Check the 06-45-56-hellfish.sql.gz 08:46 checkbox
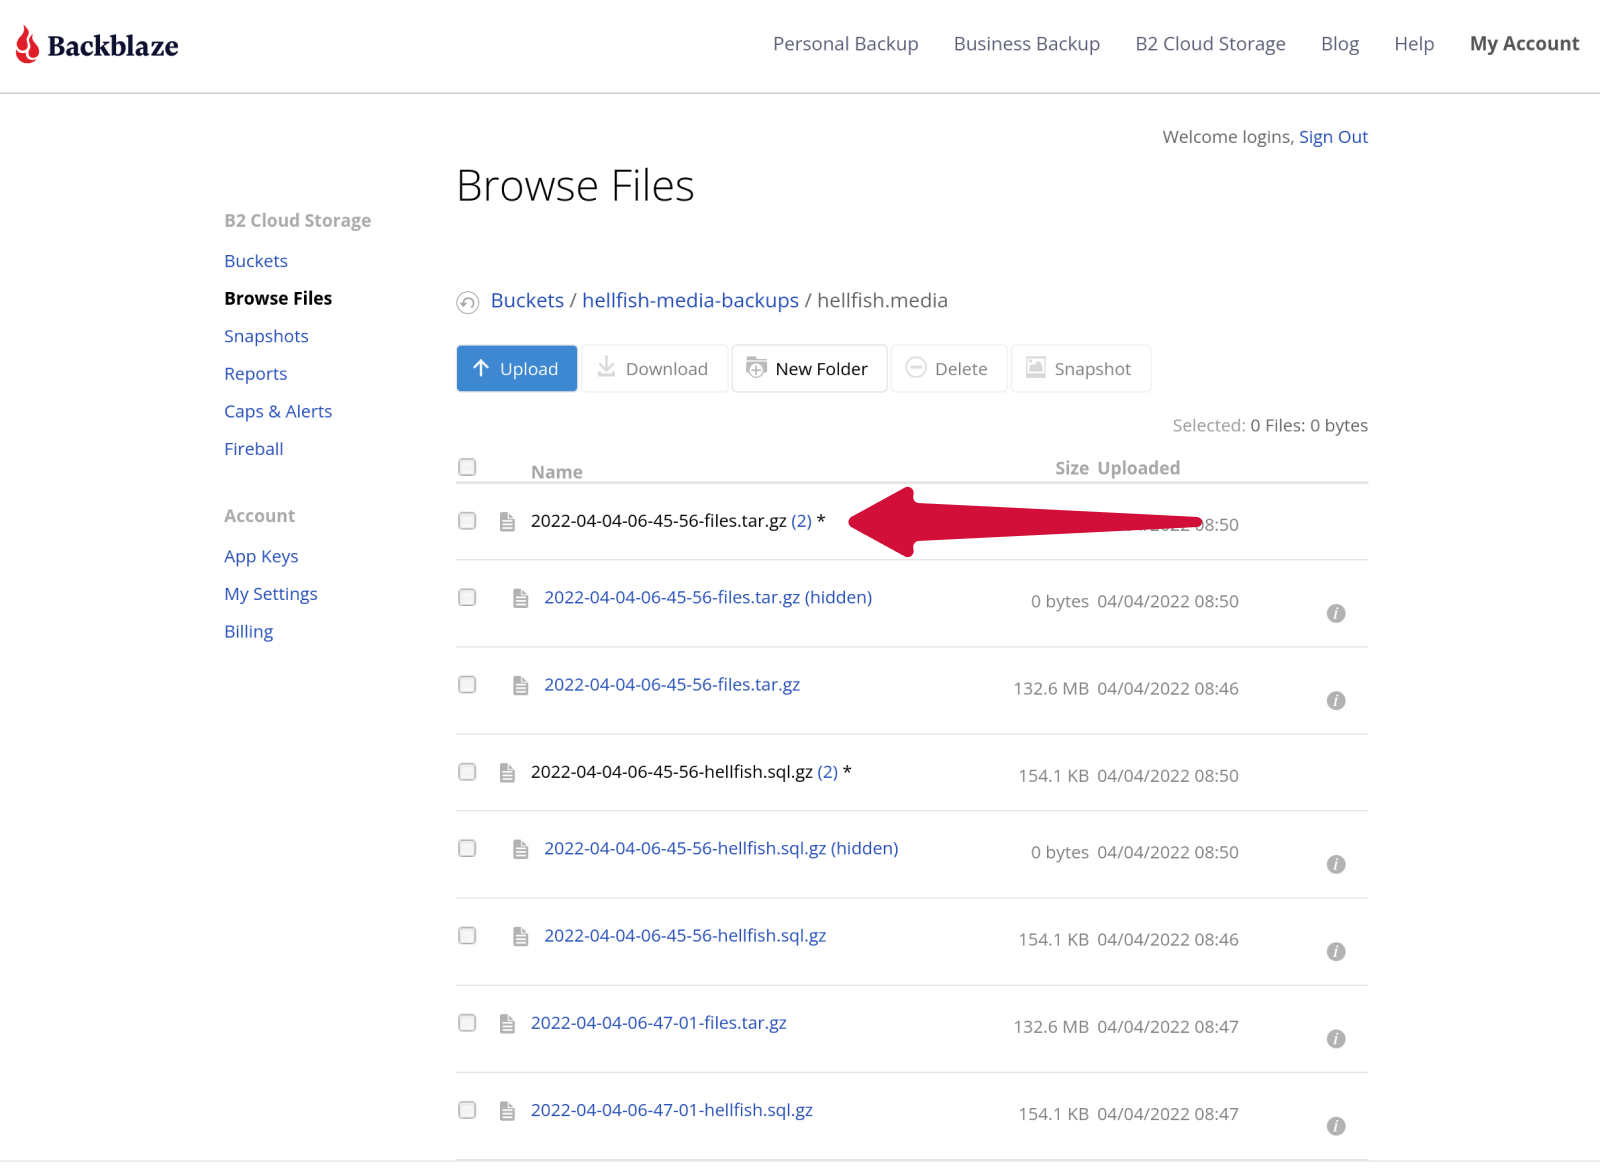This screenshot has height=1170, width=1600. (x=467, y=935)
